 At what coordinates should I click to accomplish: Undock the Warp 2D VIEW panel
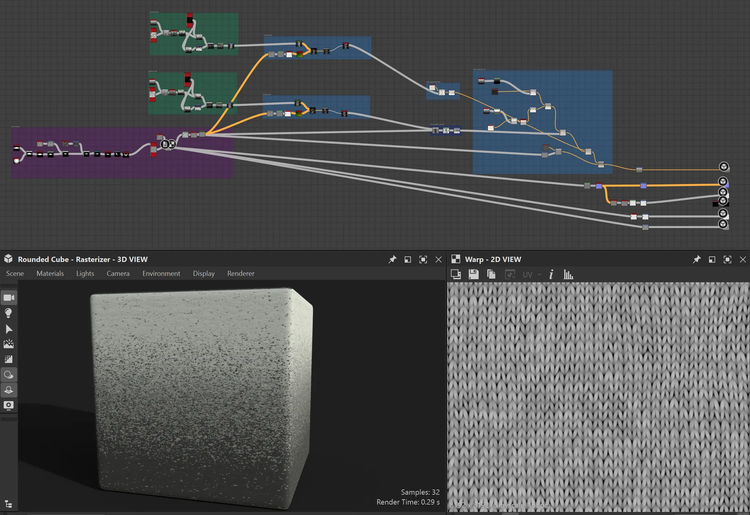711,259
